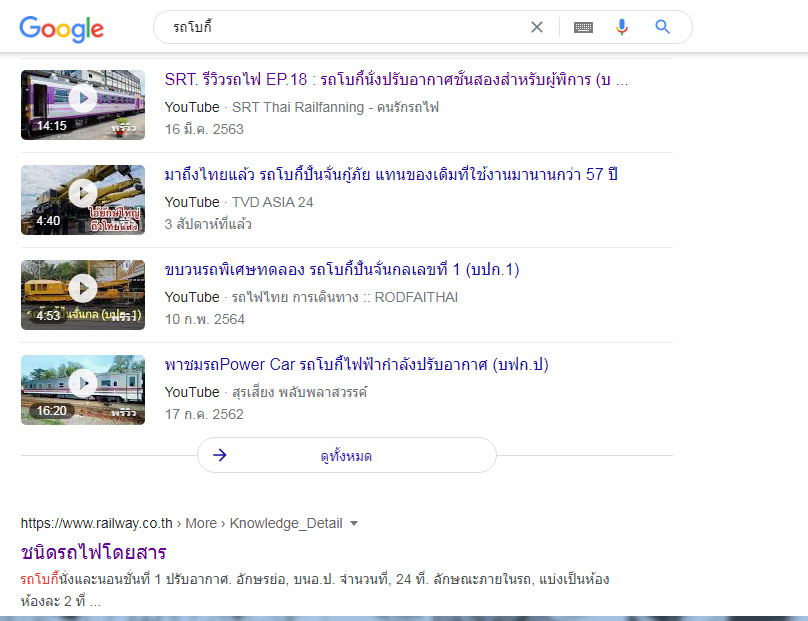Image resolution: width=808 pixels, height=621 pixels.
Task: Play the 14:15 purple train video thumbnail
Action: (83, 105)
